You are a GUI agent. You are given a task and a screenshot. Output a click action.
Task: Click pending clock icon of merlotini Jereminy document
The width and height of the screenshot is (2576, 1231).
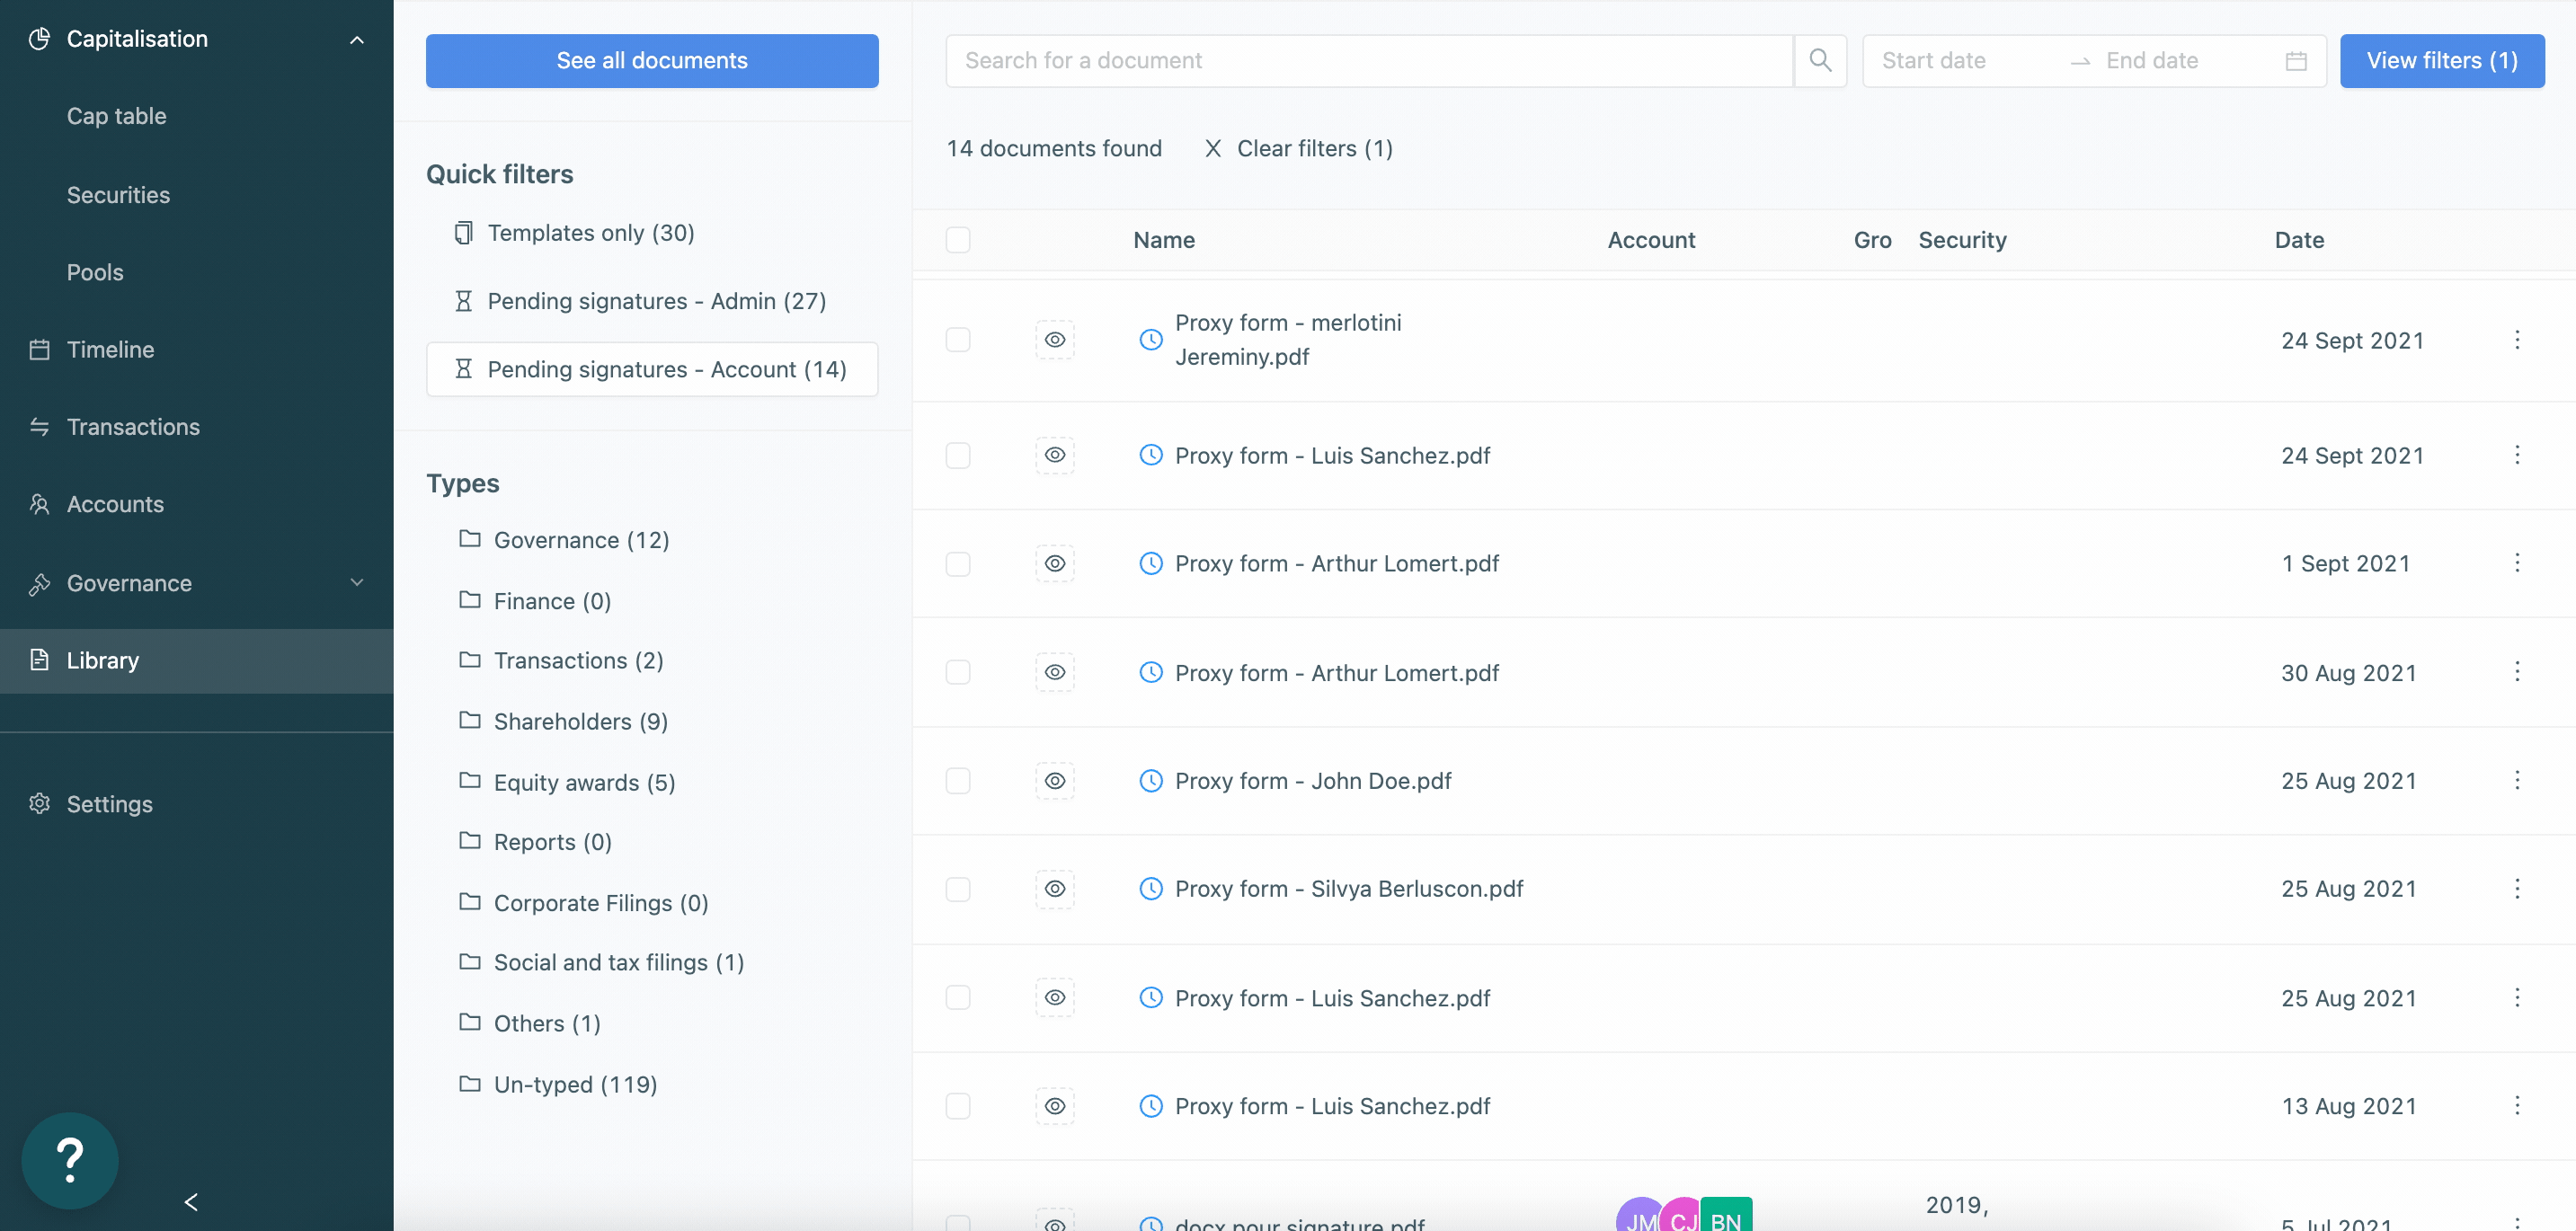point(1151,340)
